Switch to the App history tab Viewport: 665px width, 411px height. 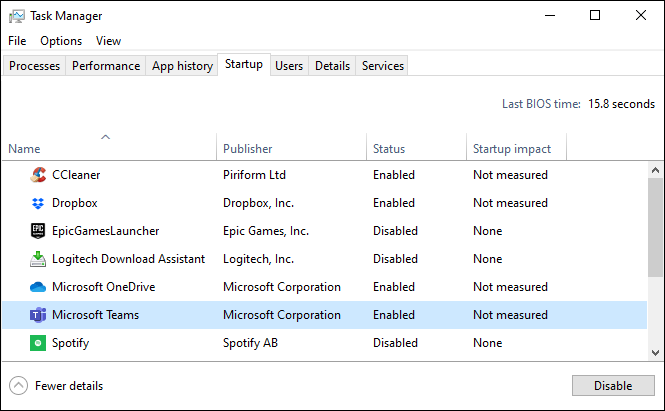point(182,66)
